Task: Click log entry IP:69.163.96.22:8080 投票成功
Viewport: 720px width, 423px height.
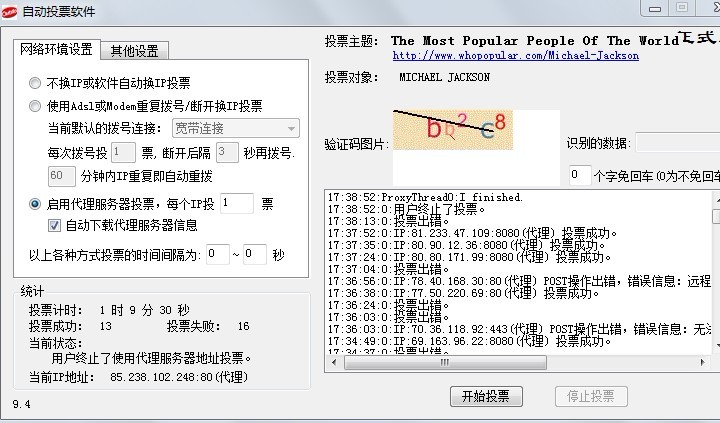Action: (x=469, y=341)
